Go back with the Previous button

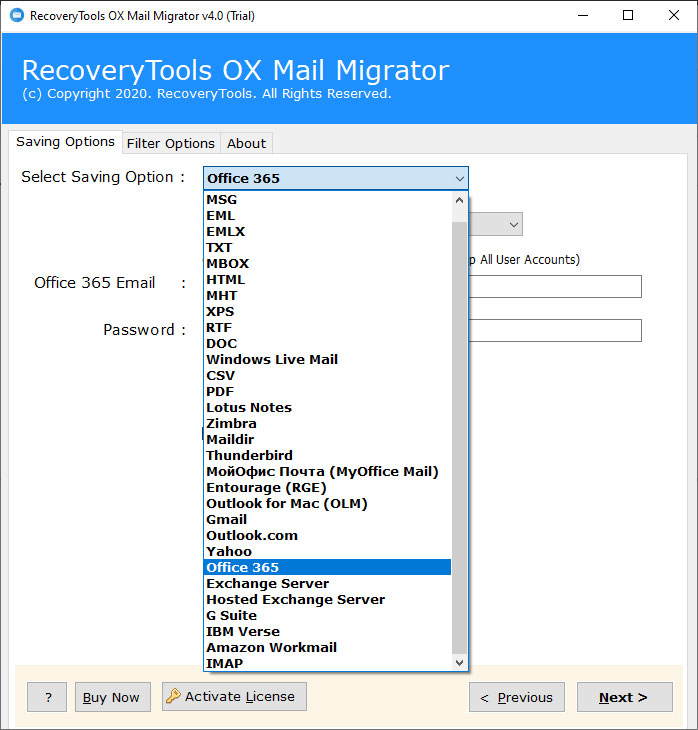(x=517, y=697)
